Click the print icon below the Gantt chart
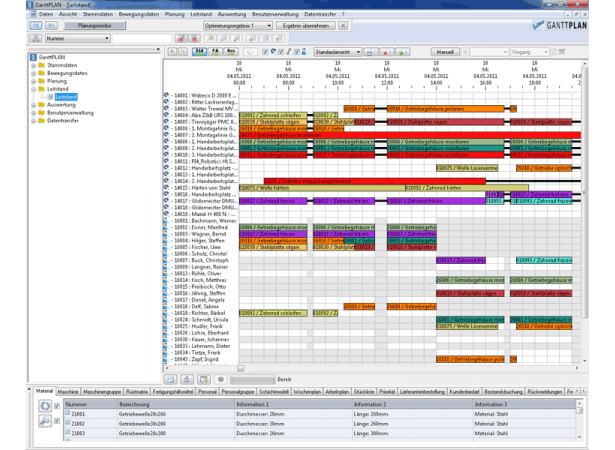 (x=186, y=379)
